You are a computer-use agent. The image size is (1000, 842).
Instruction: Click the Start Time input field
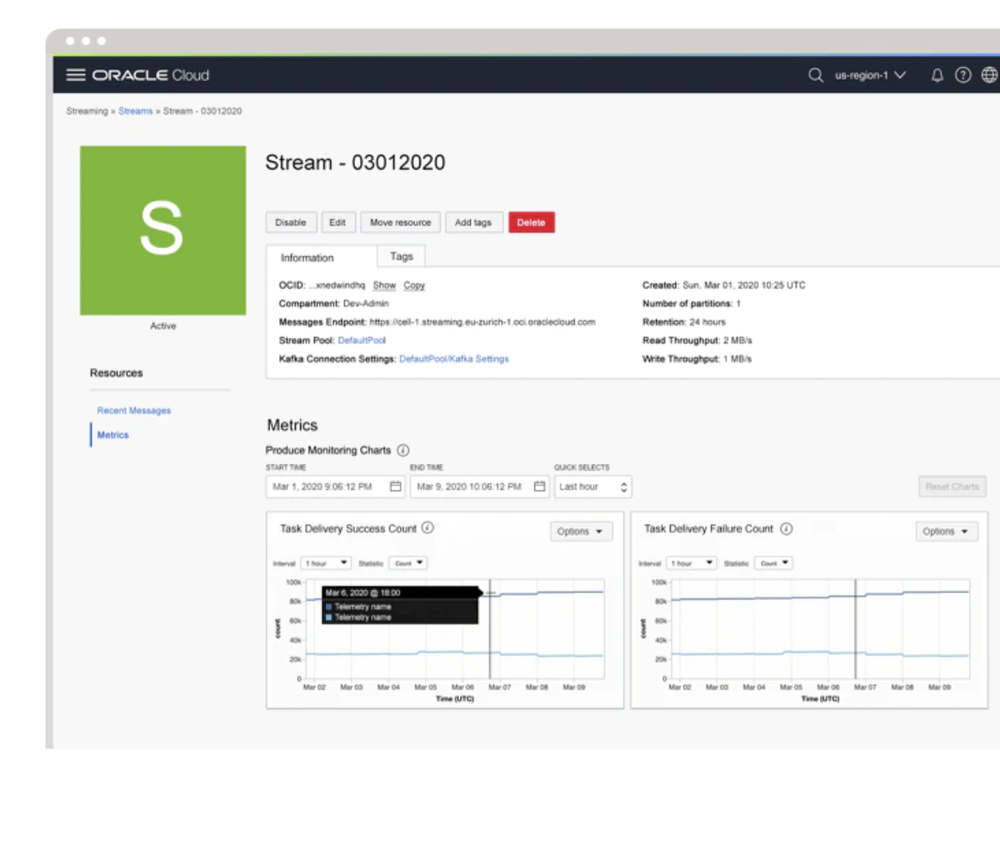(x=335, y=487)
